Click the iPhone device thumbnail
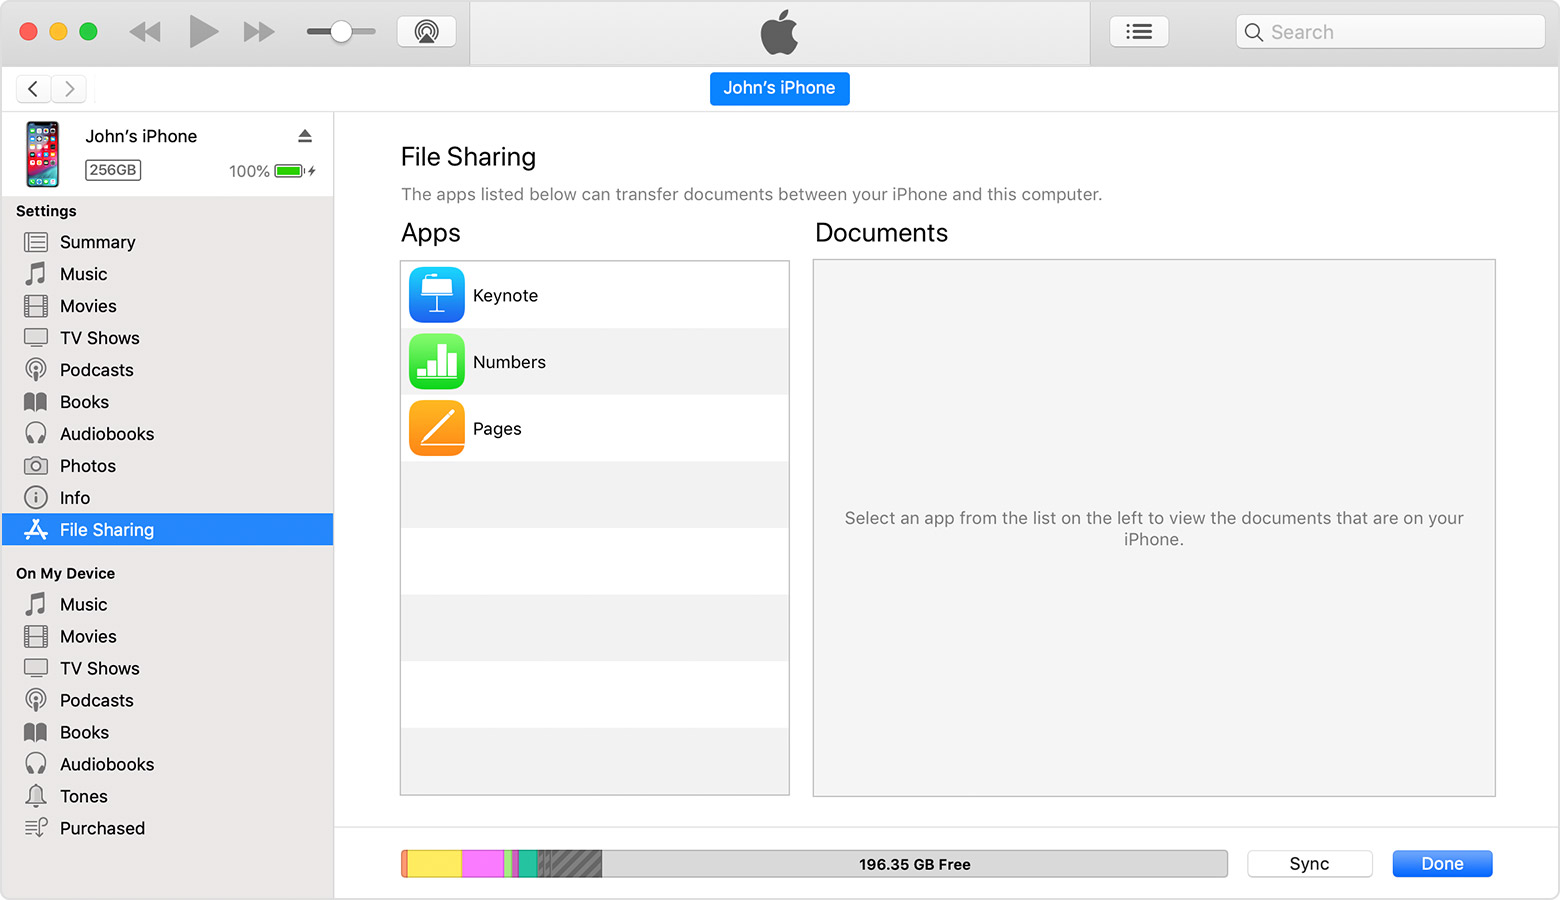Viewport: 1560px width, 900px height. coord(42,154)
